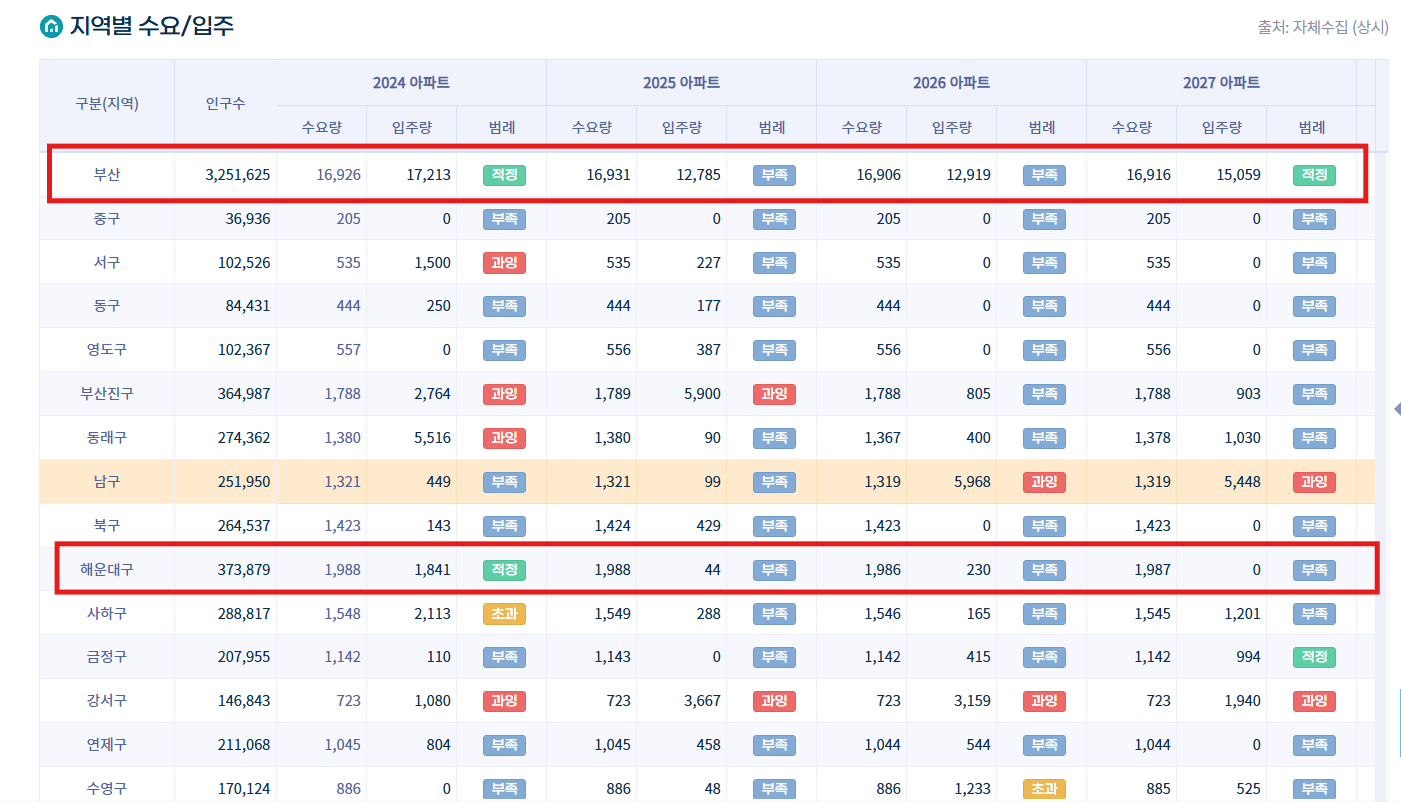Select the 2024 아파트 header group
This screenshot has height=802, width=1401.
point(411,83)
